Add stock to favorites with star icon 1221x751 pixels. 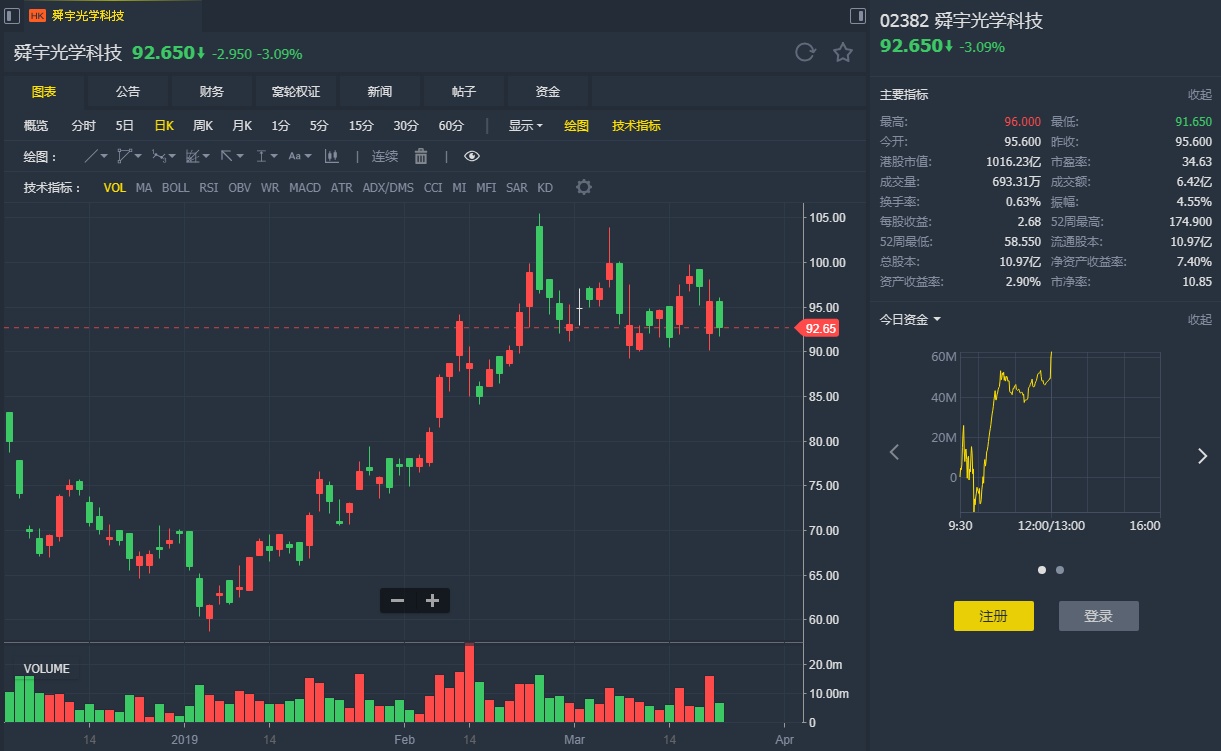click(x=843, y=53)
